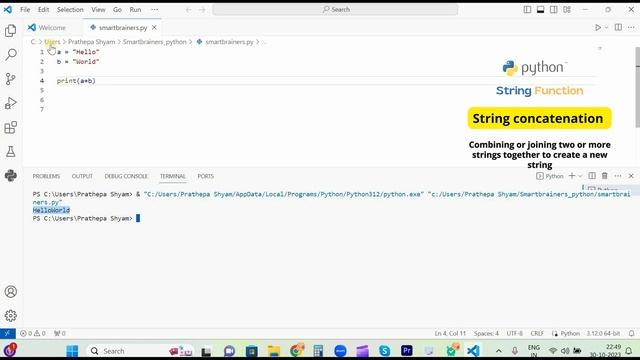Split the editor to the right

618,27
